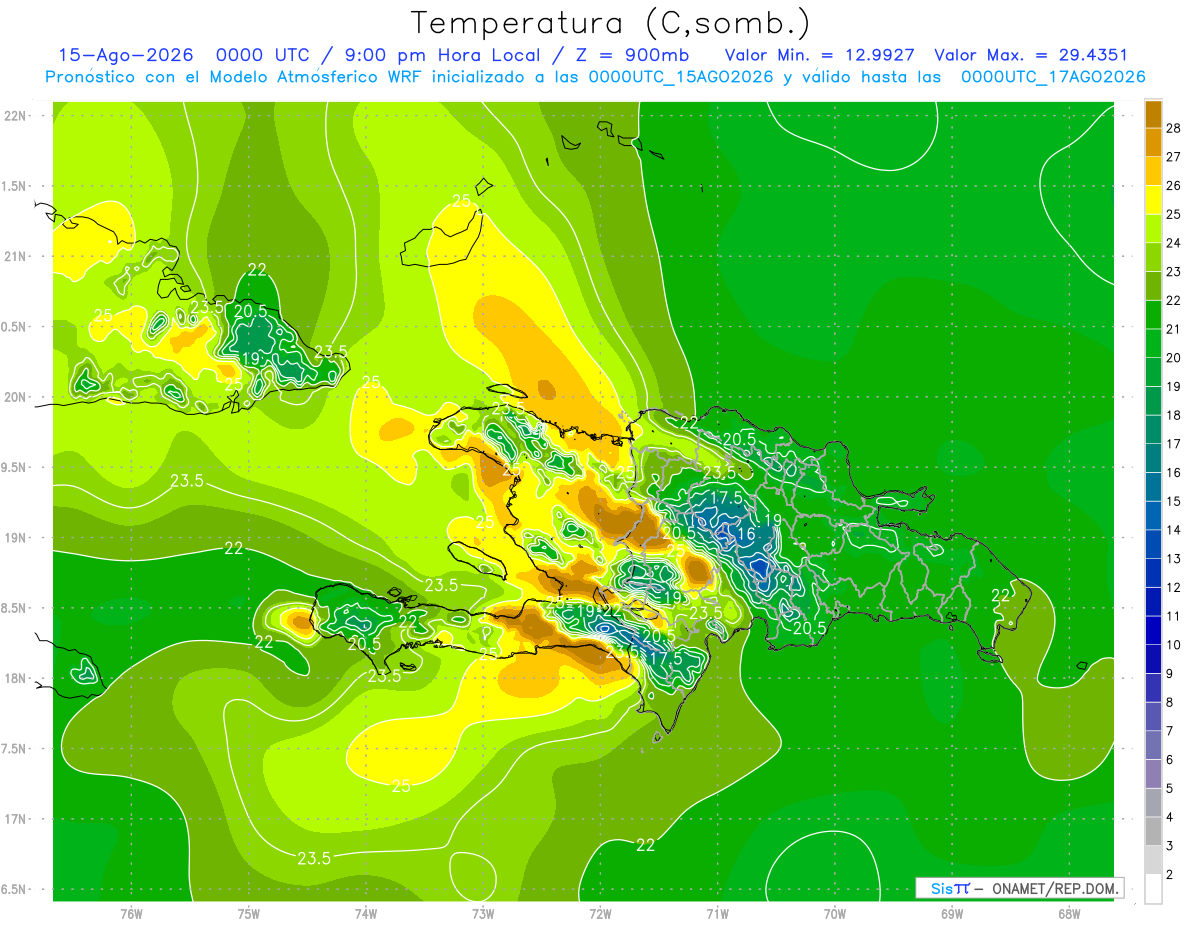
Task: Click the "76W" longitude label
Action: tap(131, 914)
